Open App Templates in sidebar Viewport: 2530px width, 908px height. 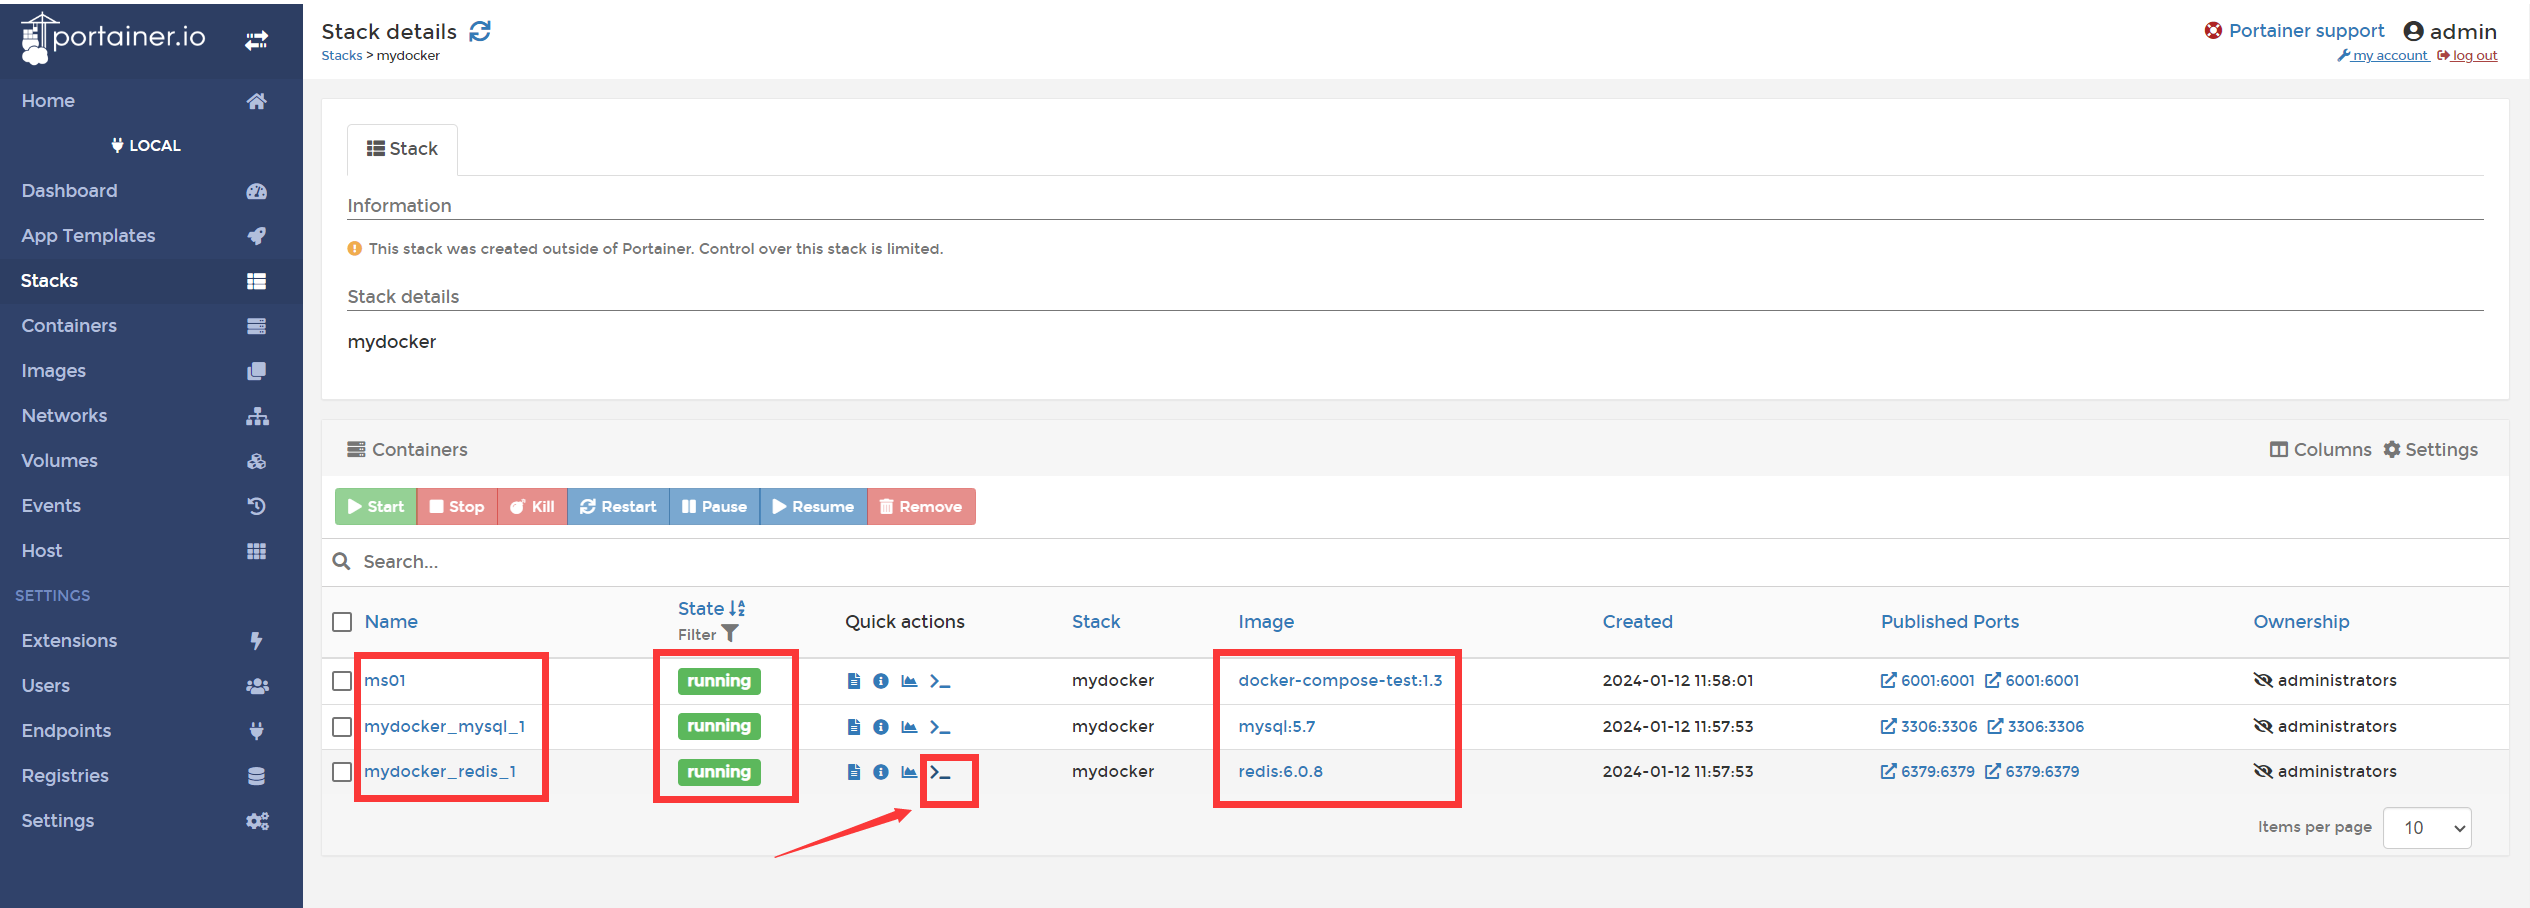click(151, 236)
